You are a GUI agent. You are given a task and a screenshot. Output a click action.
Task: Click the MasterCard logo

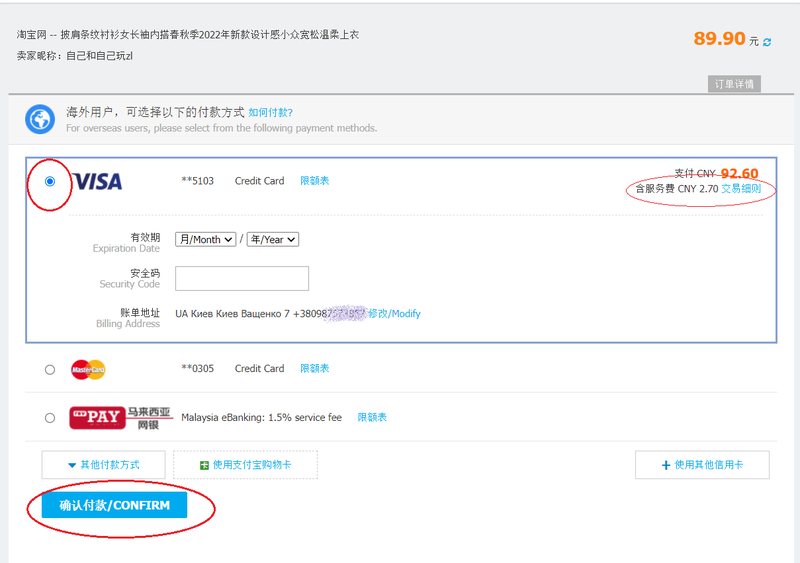coord(88,369)
